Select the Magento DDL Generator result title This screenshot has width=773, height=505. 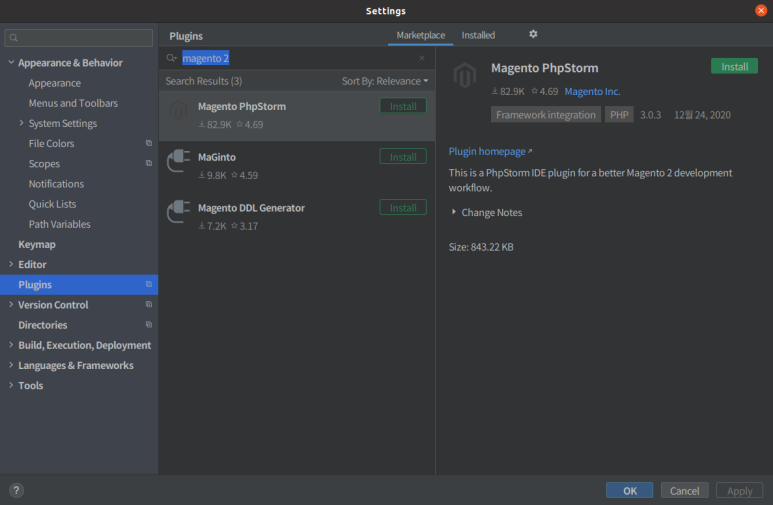[251, 208]
